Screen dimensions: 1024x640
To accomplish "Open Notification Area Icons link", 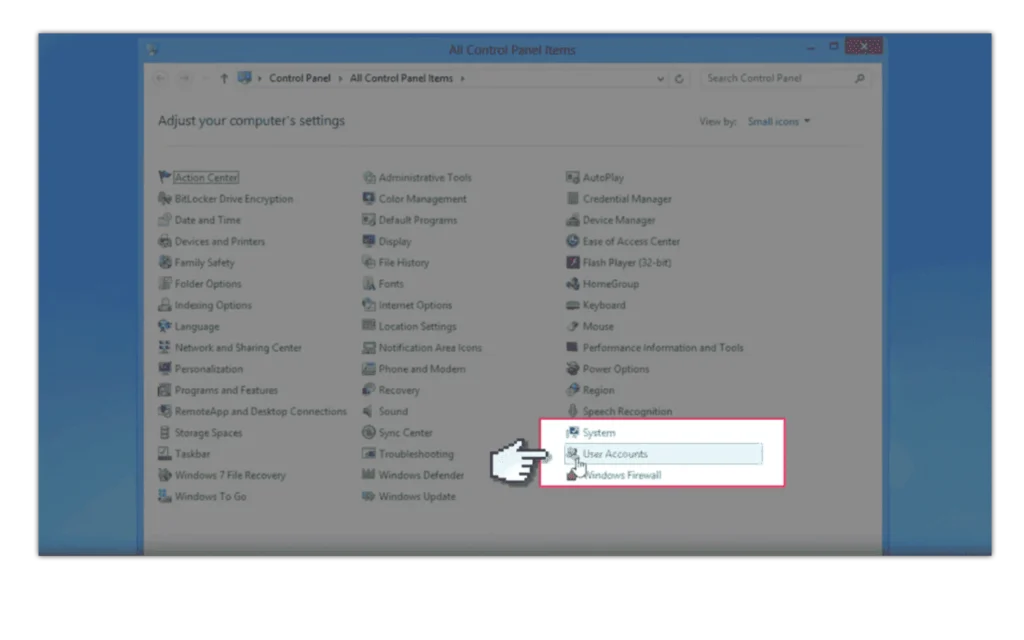I will coord(430,347).
